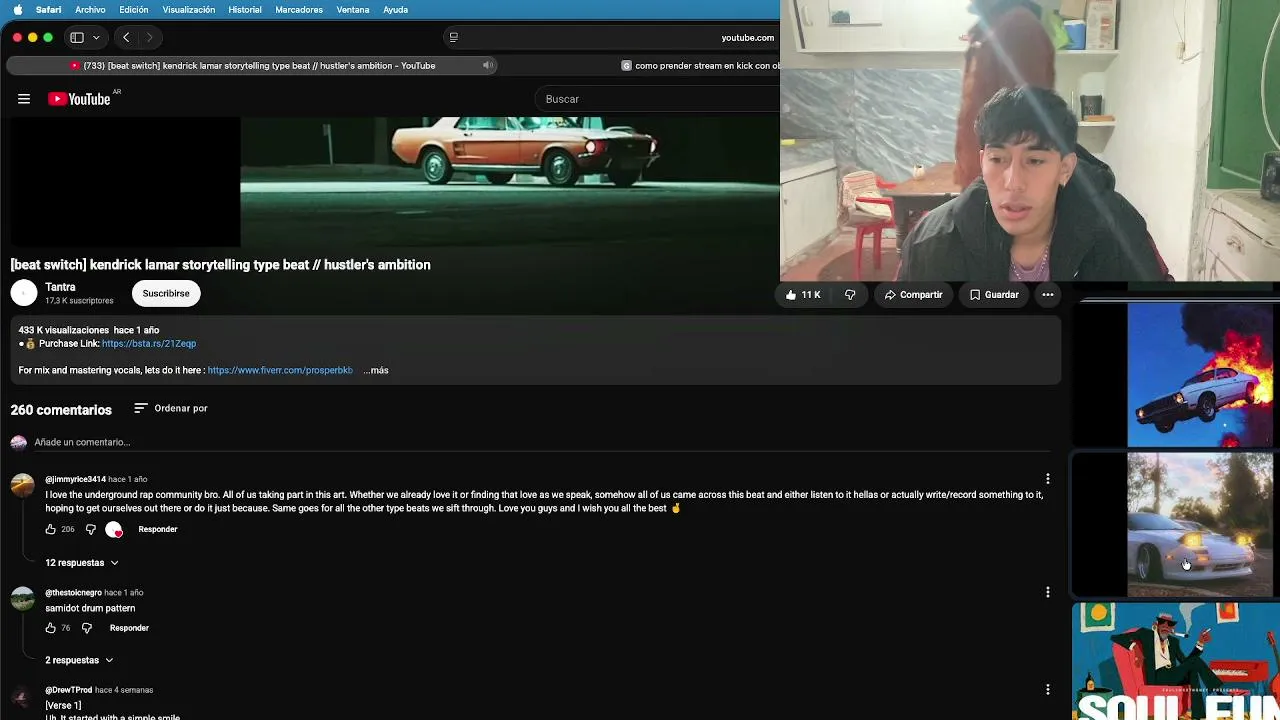Dislike the @jimmyrice3414 comment

[91, 529]
